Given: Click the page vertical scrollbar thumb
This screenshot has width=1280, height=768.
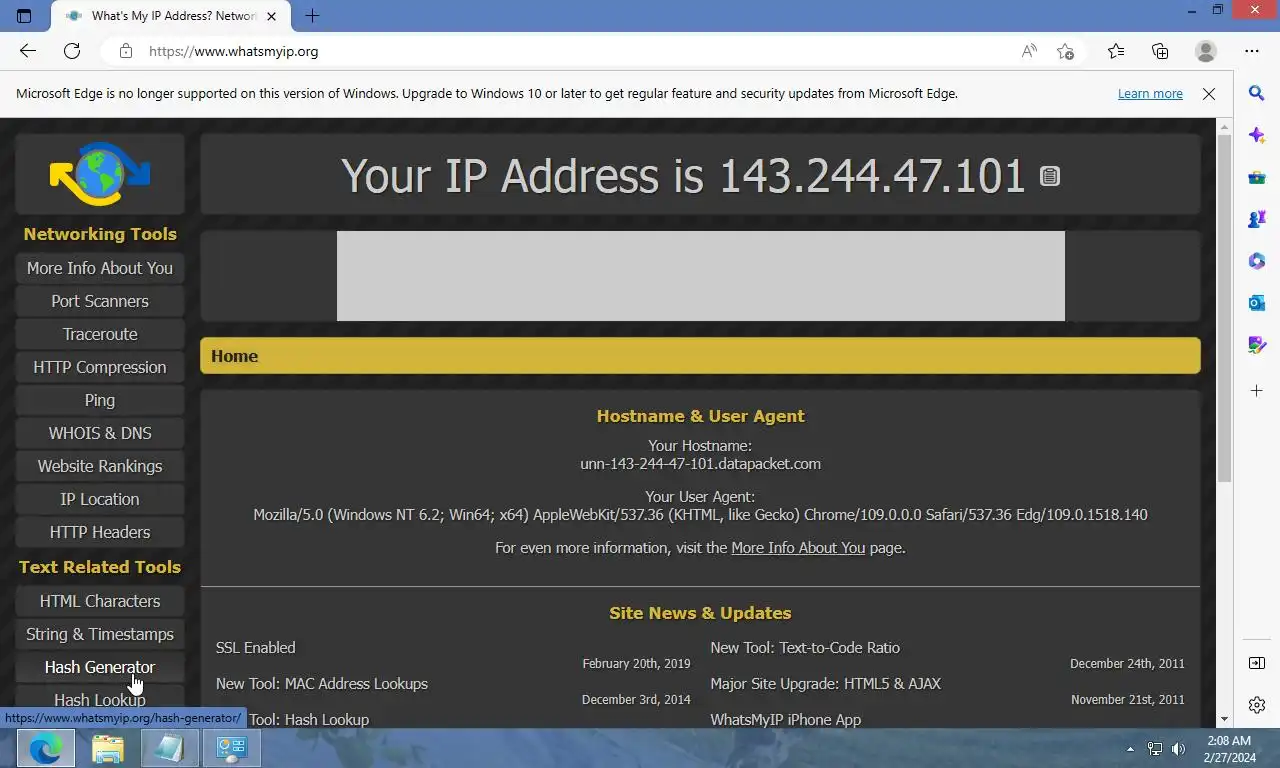Looking at the screenshot, I should (x=1224, y=307).
